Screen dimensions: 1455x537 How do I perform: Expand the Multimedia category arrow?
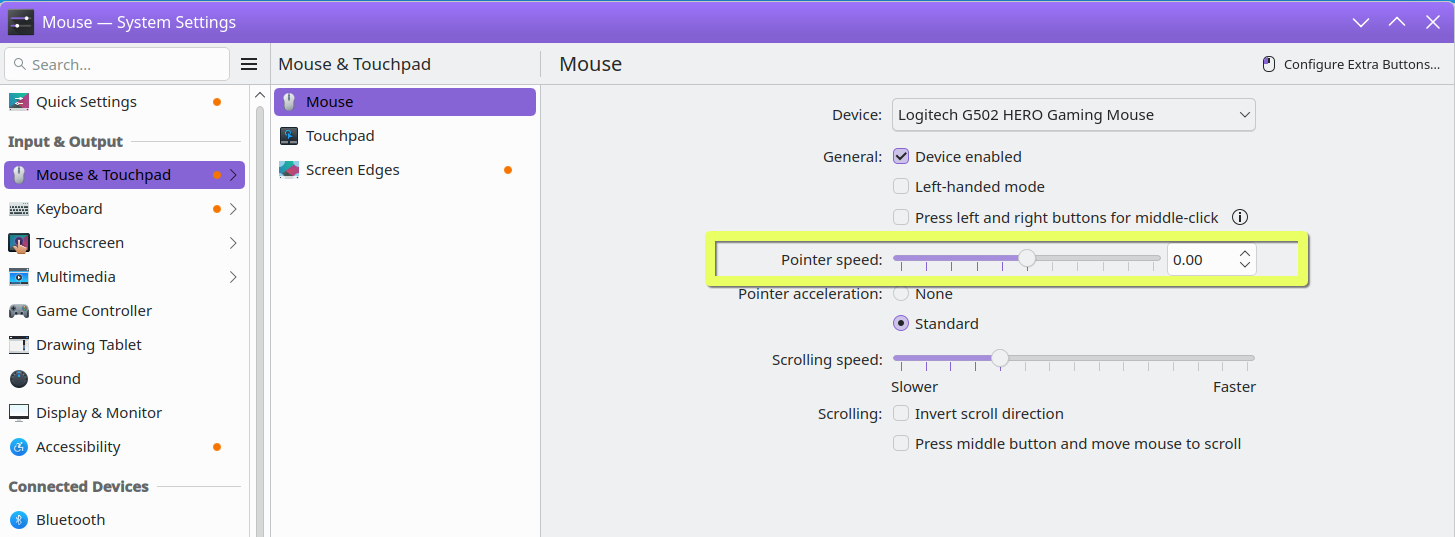point(233,277)
